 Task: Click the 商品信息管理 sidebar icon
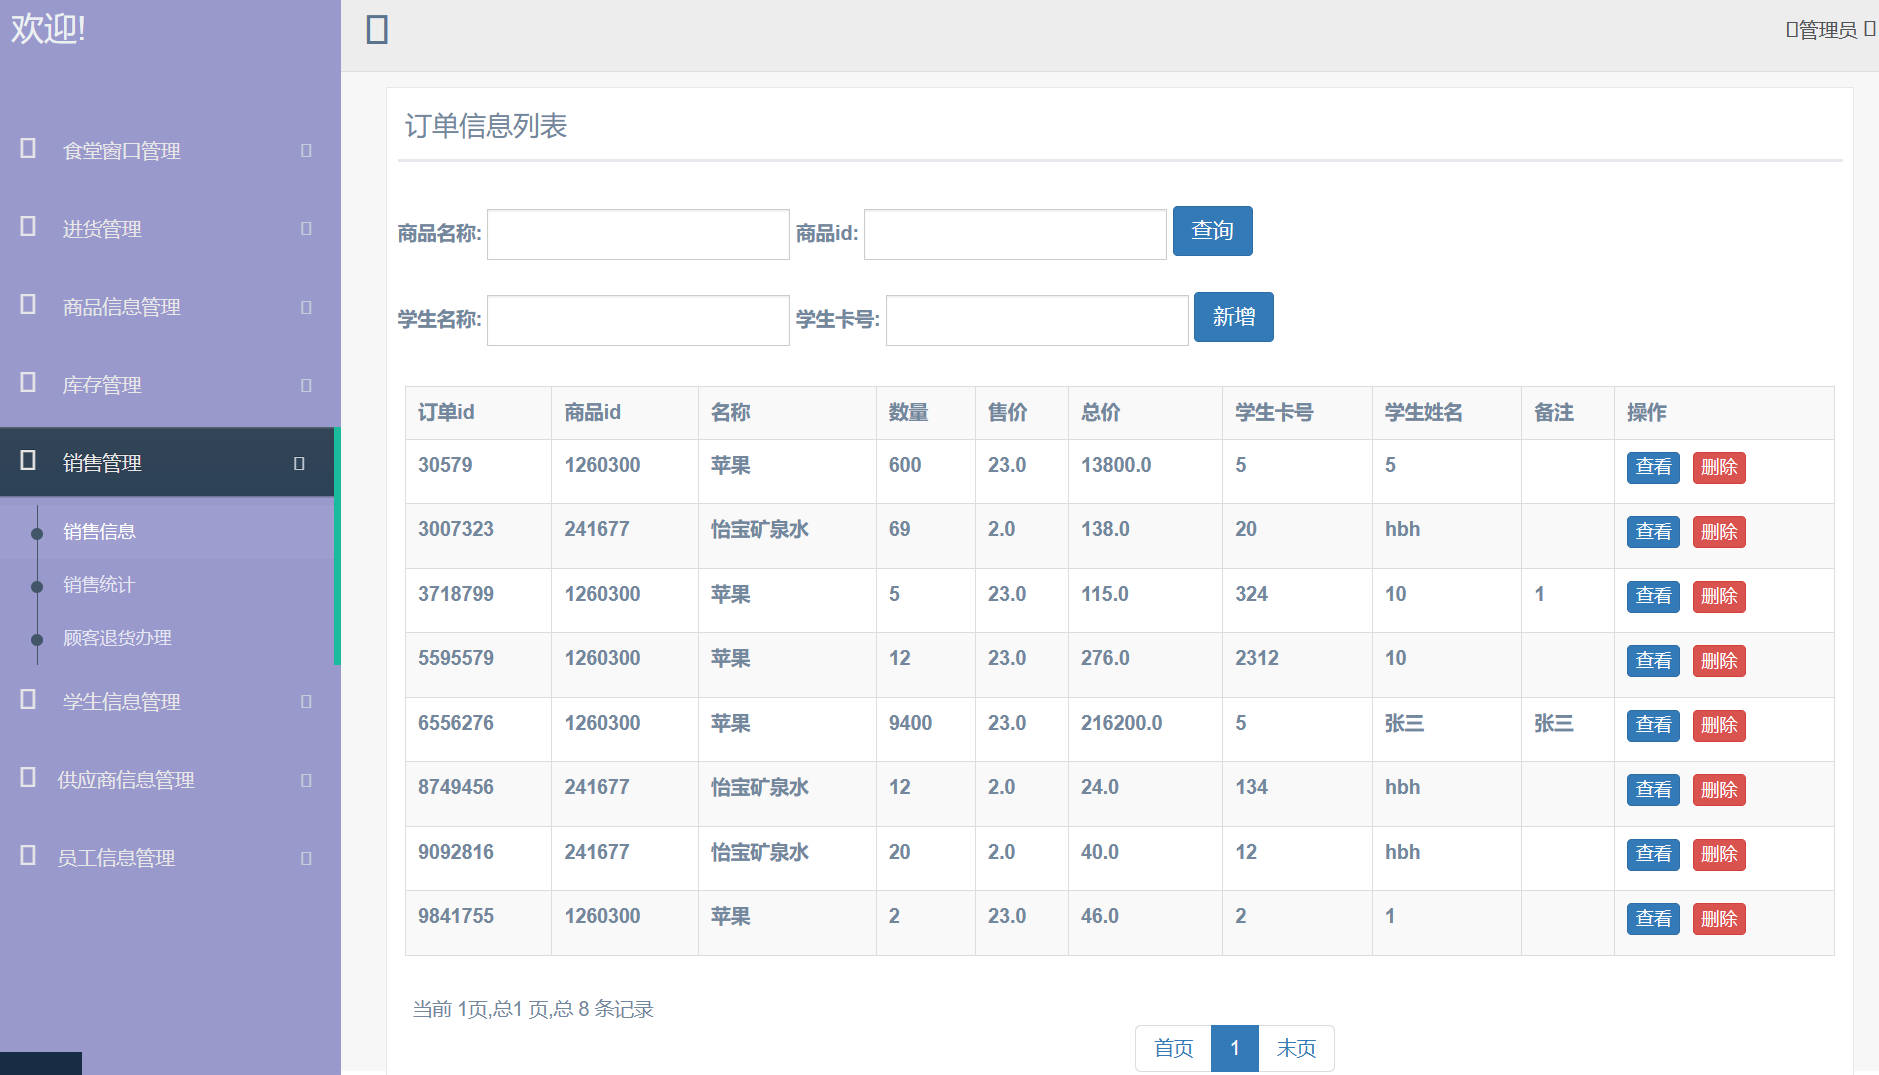(25, 306)
